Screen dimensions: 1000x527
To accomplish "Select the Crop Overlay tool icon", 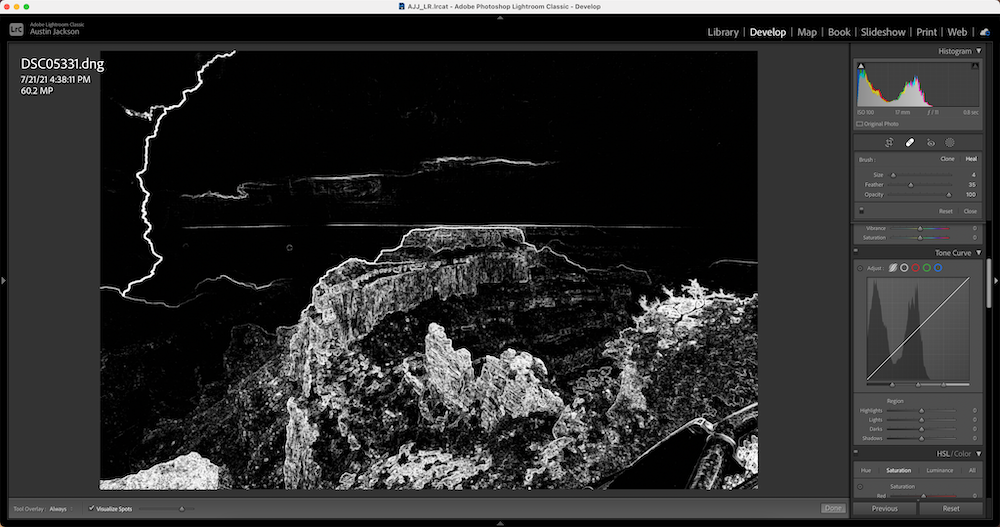I will [889, 142].
